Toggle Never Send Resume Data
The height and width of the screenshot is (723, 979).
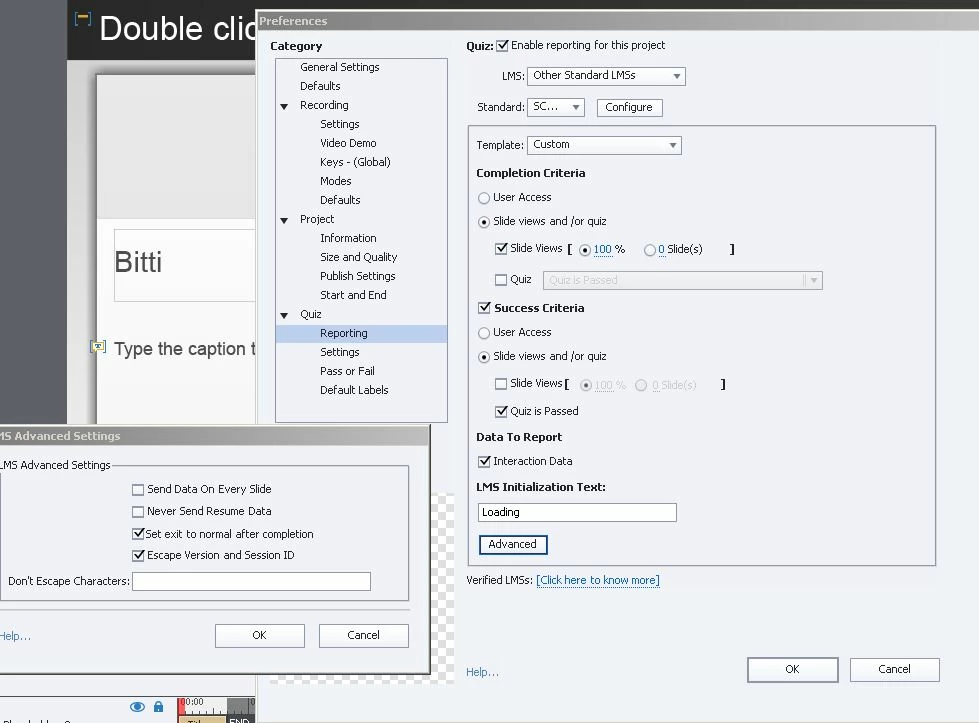(x=138, y=512)
